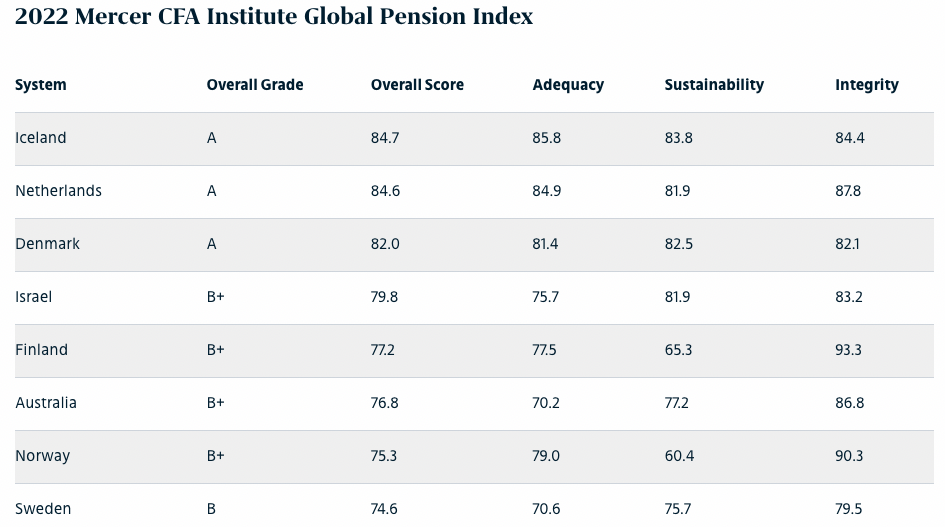The height and width of the screenshot is (527, 945).
Task: Click the Overall Score column header
Action: (x=417, y=85)
